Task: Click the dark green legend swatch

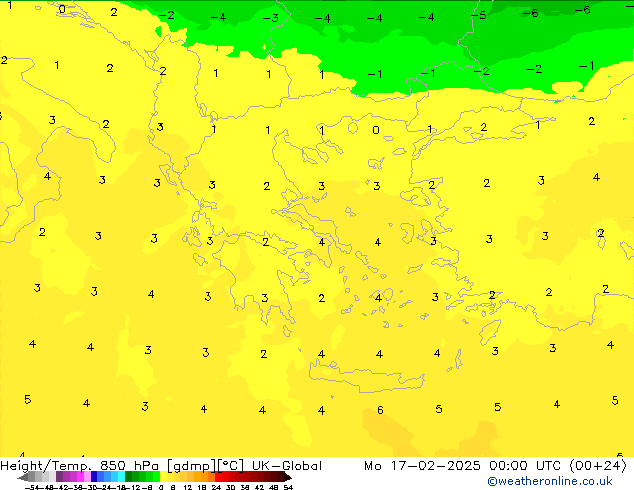Action: 129,477
